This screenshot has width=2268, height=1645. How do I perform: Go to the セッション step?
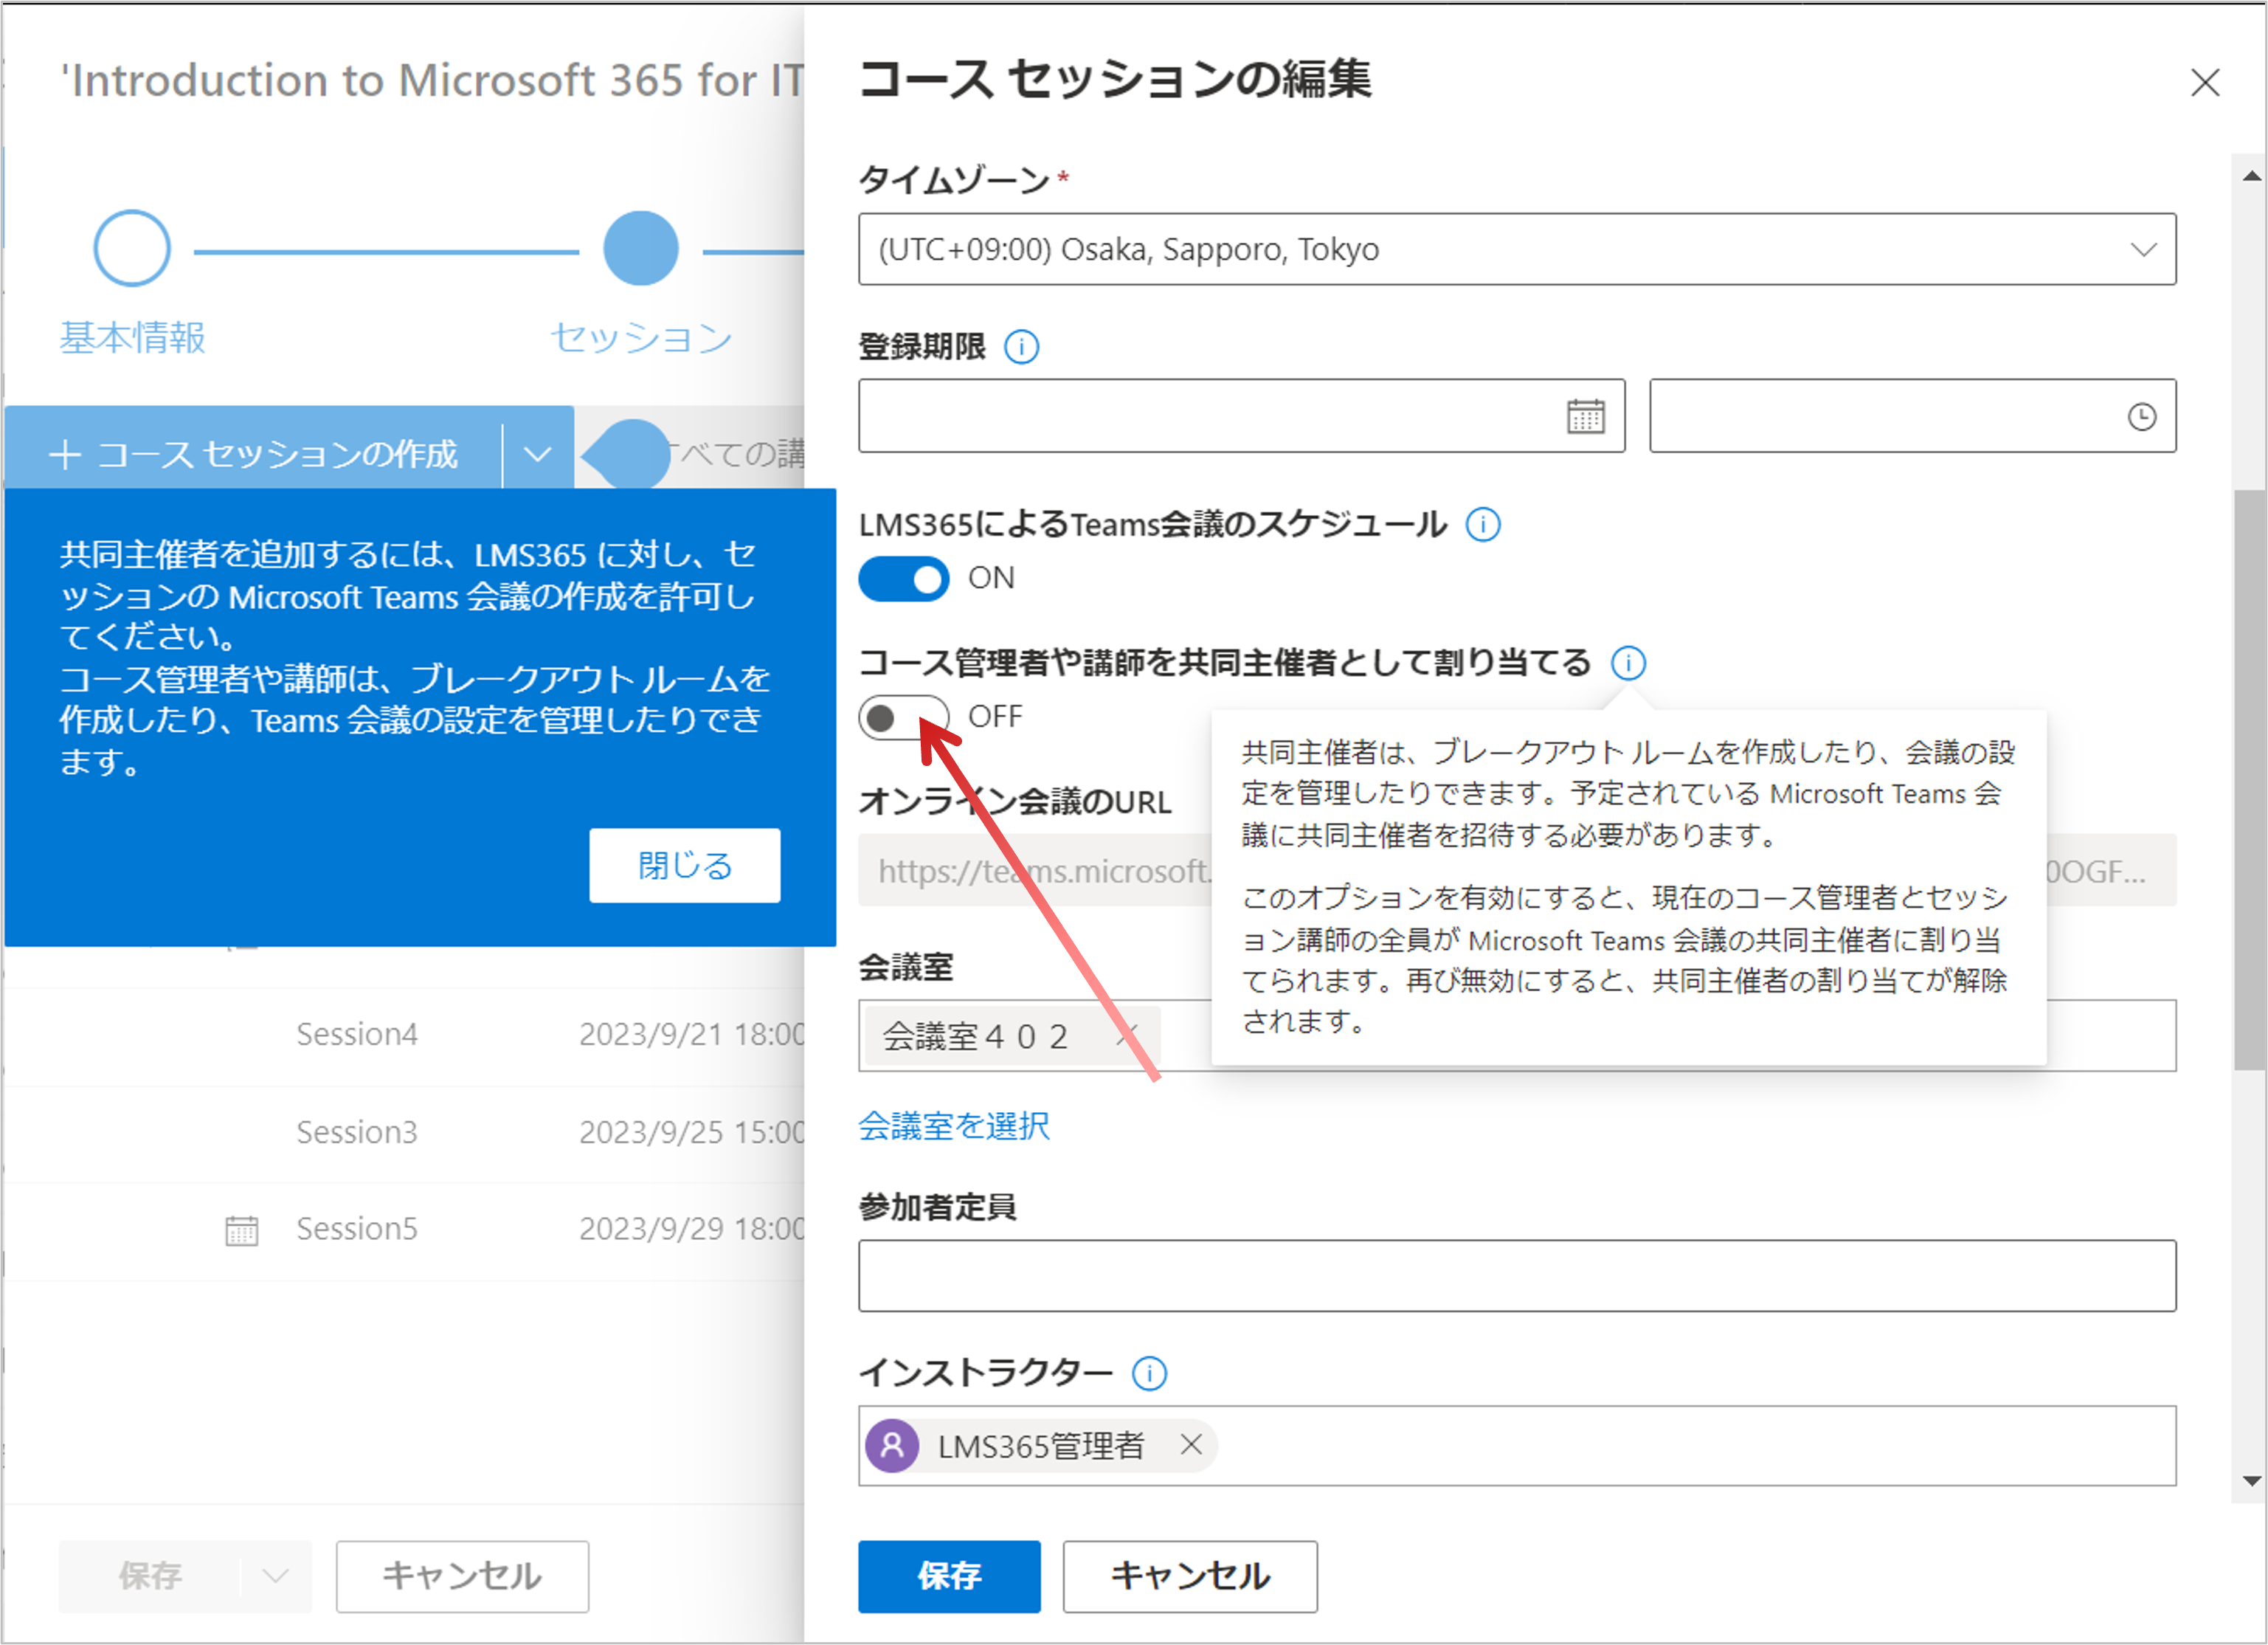tap(641, 338)
